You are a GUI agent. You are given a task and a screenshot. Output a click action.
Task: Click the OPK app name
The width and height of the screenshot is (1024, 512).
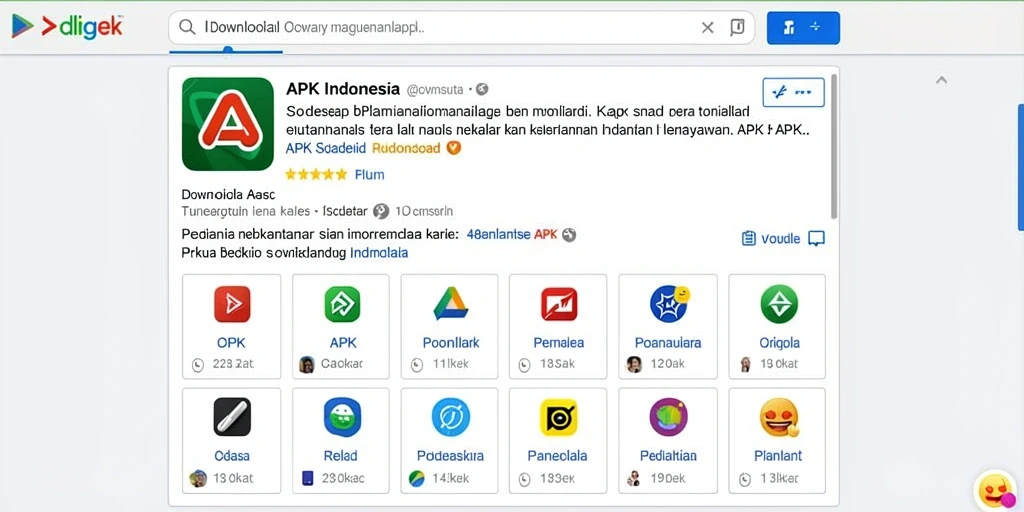231,343
